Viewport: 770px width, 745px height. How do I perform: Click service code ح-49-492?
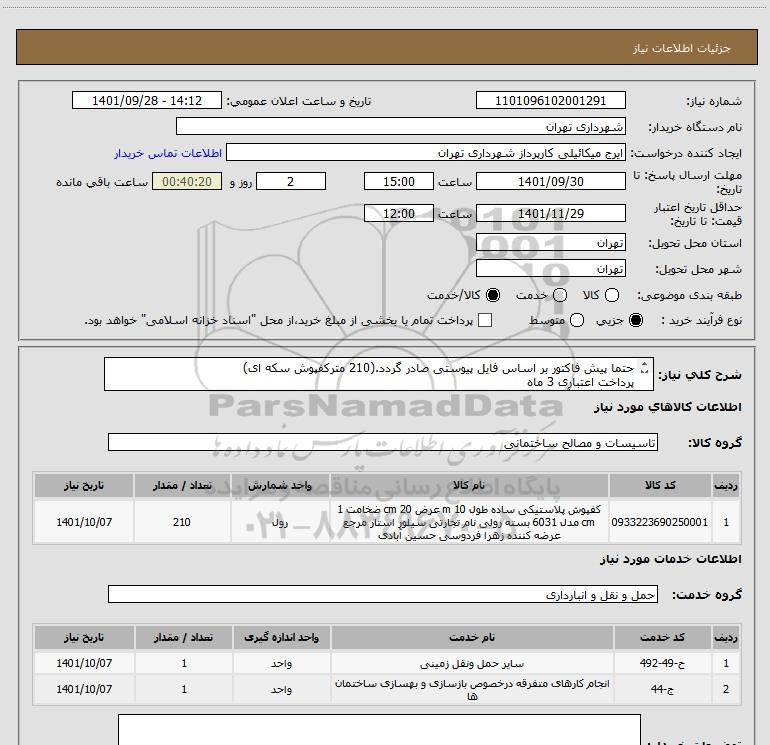point(662,663)
